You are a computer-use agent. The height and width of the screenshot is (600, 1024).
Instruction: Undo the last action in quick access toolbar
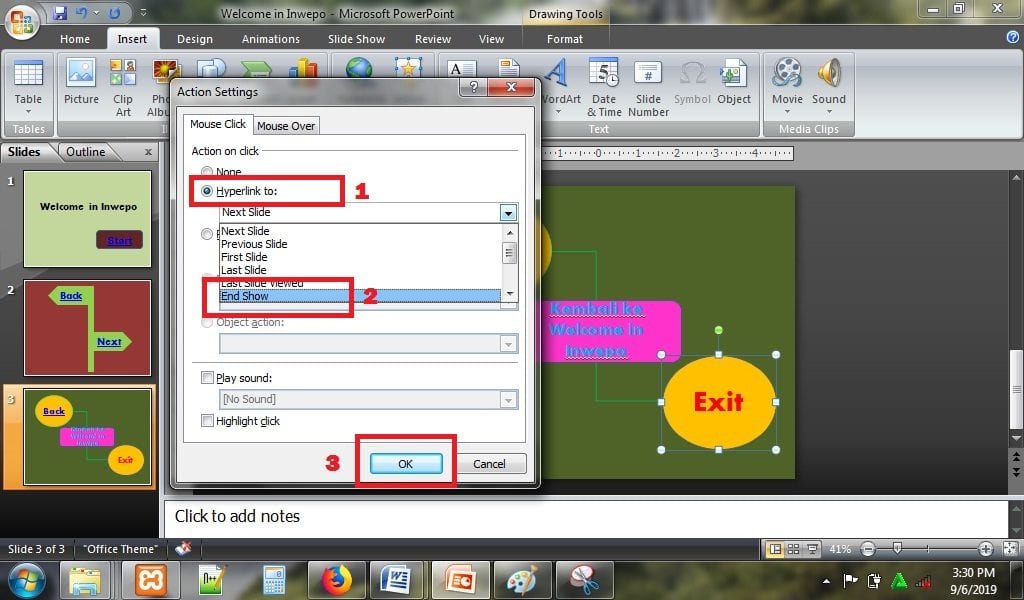81,13
